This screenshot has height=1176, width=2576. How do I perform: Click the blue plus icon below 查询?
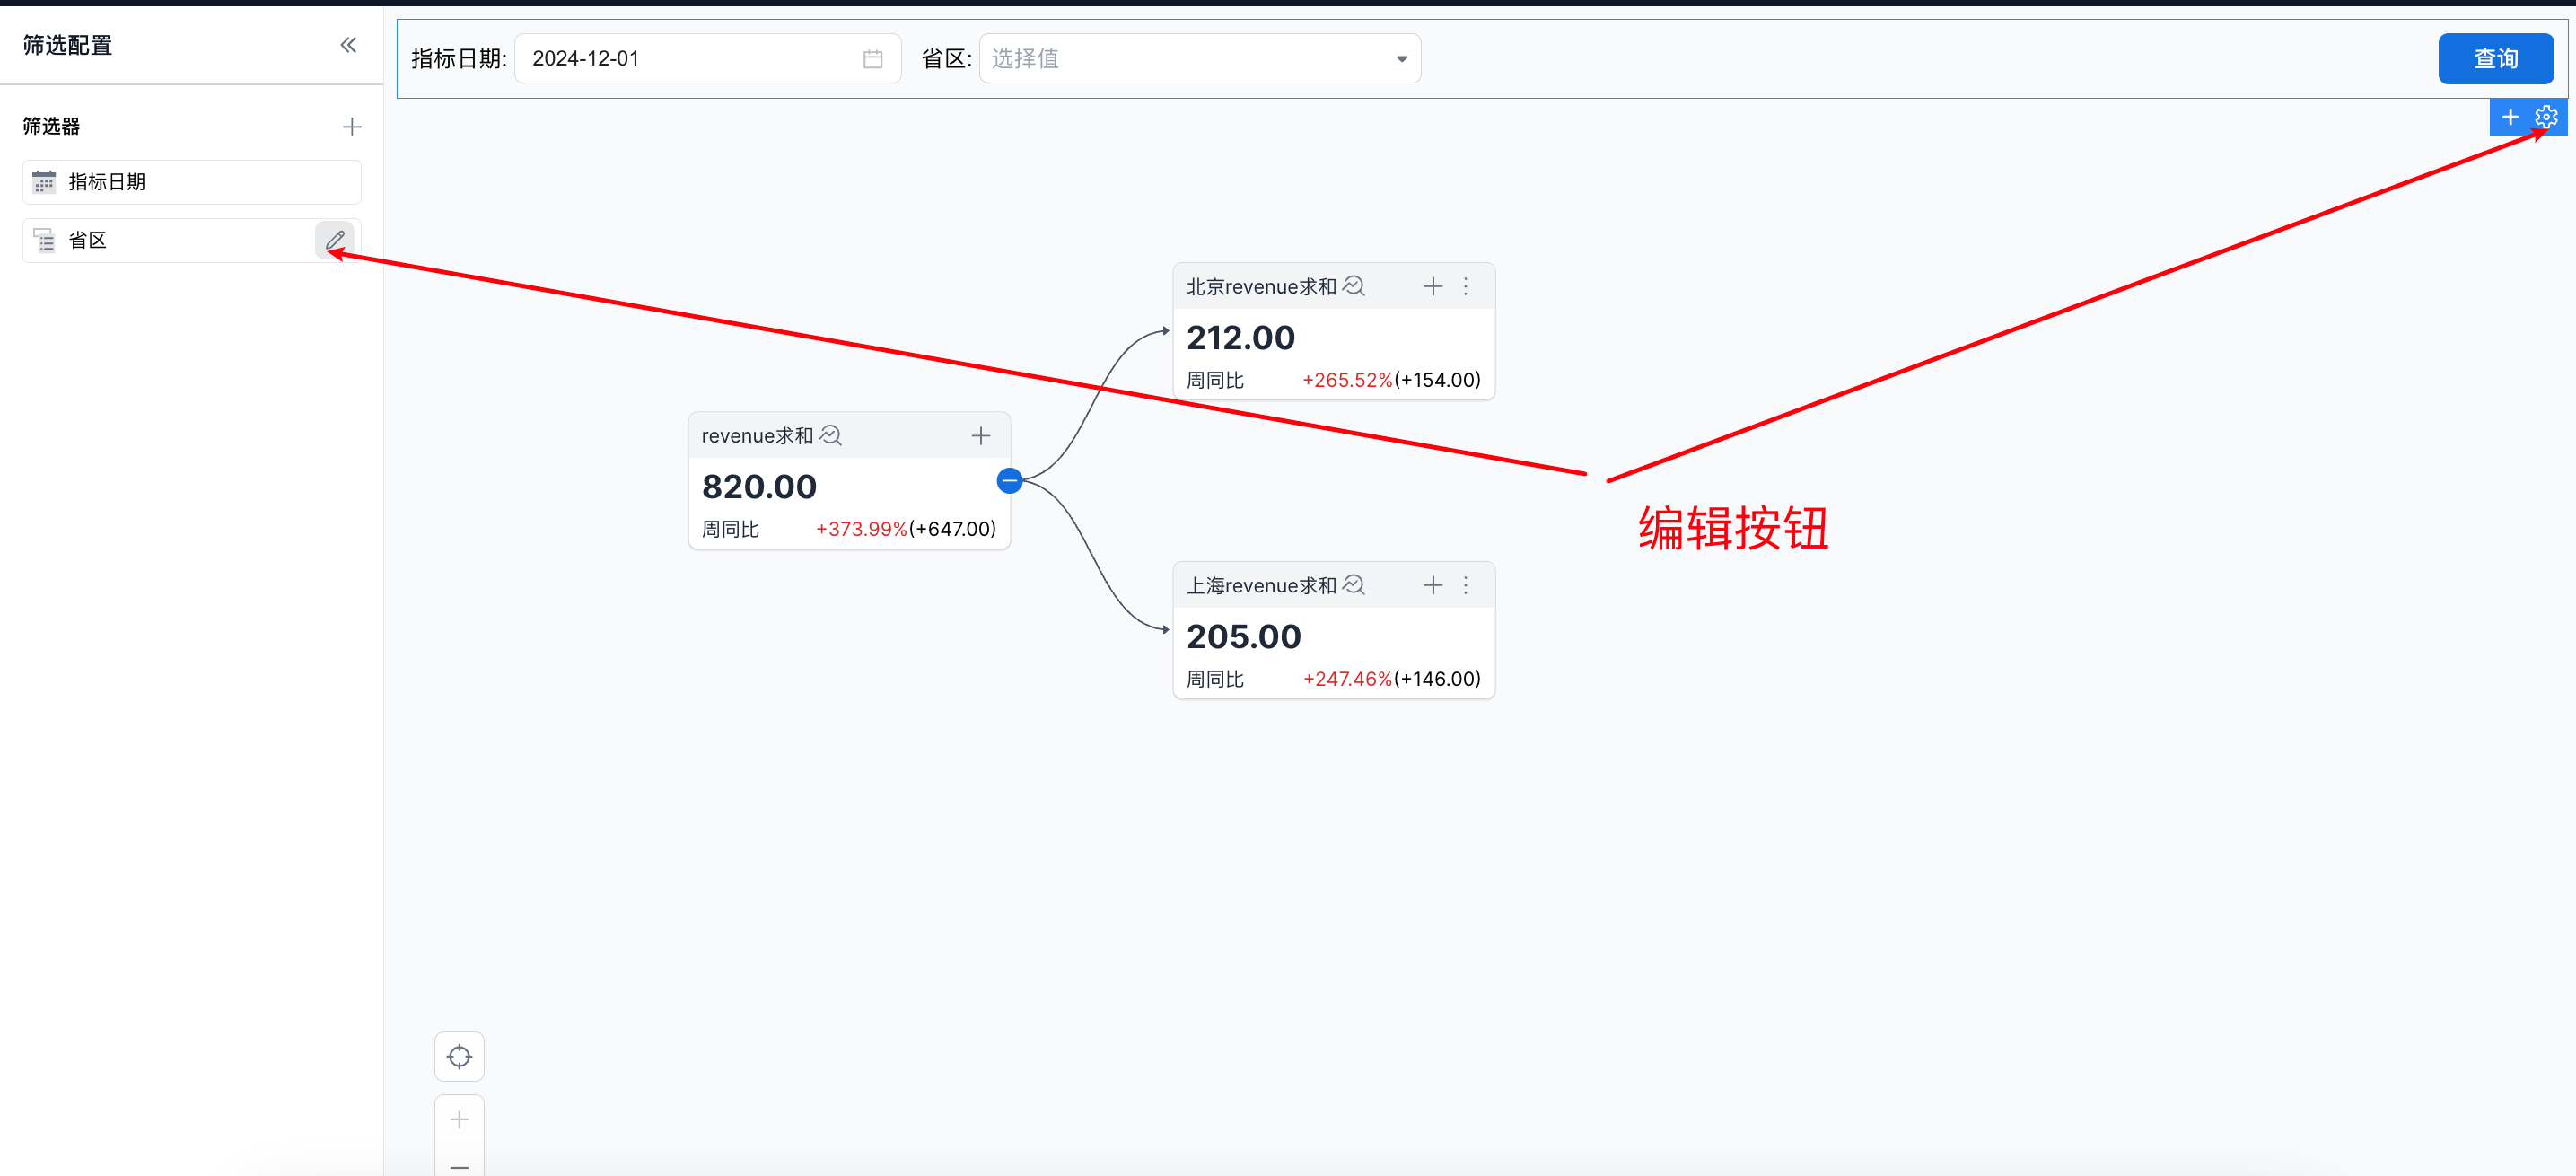click(x=2510, y=117)
